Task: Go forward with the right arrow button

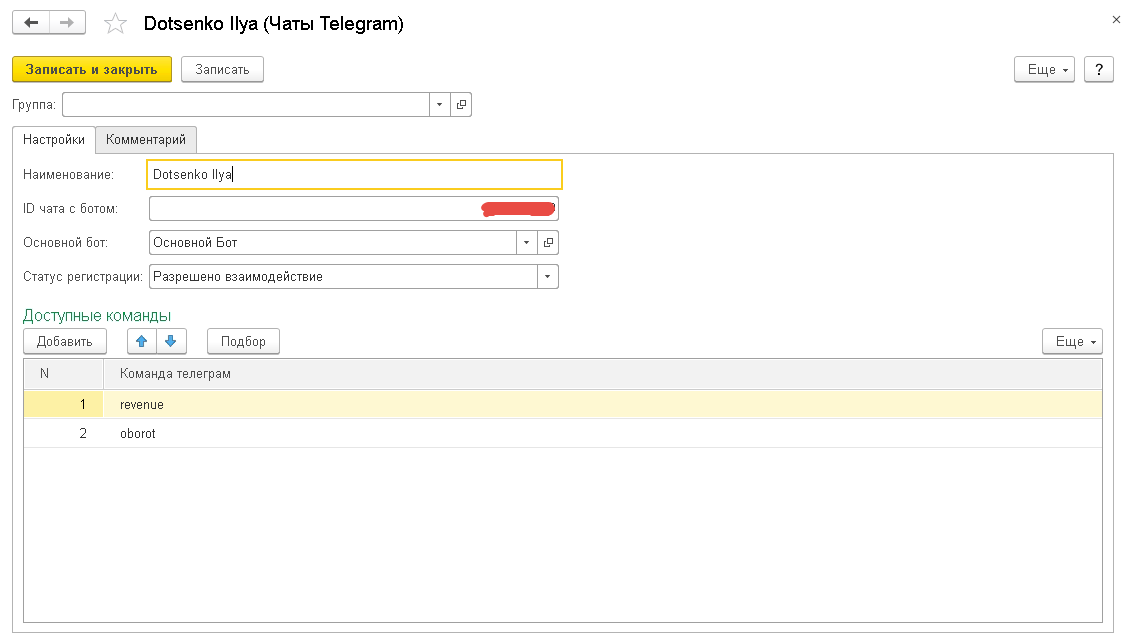Action: (67, 23)
